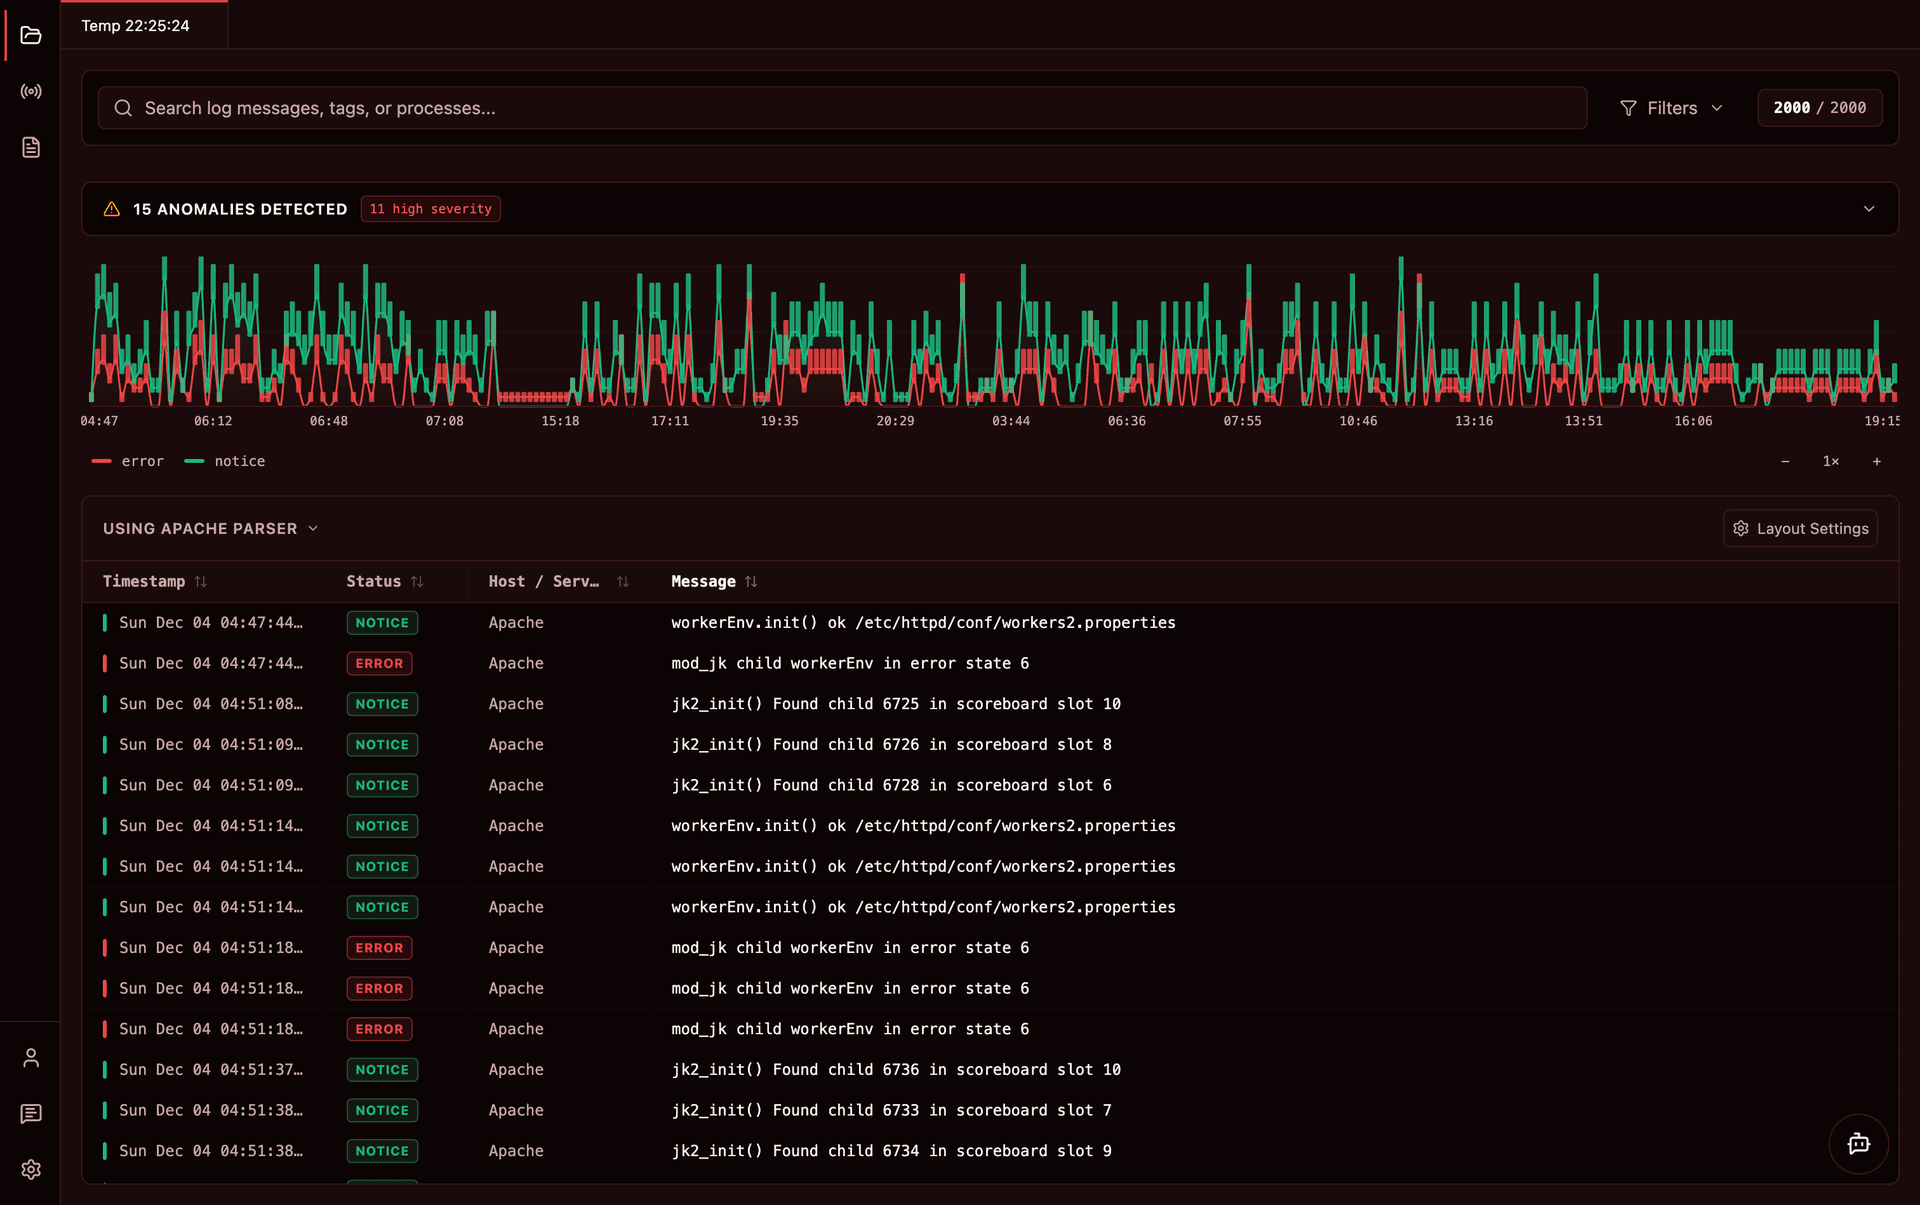Open the folder icon in the sidebar
This screenshot has height=1205, width=1920.
pyautogui.click(x=31, y=36)
